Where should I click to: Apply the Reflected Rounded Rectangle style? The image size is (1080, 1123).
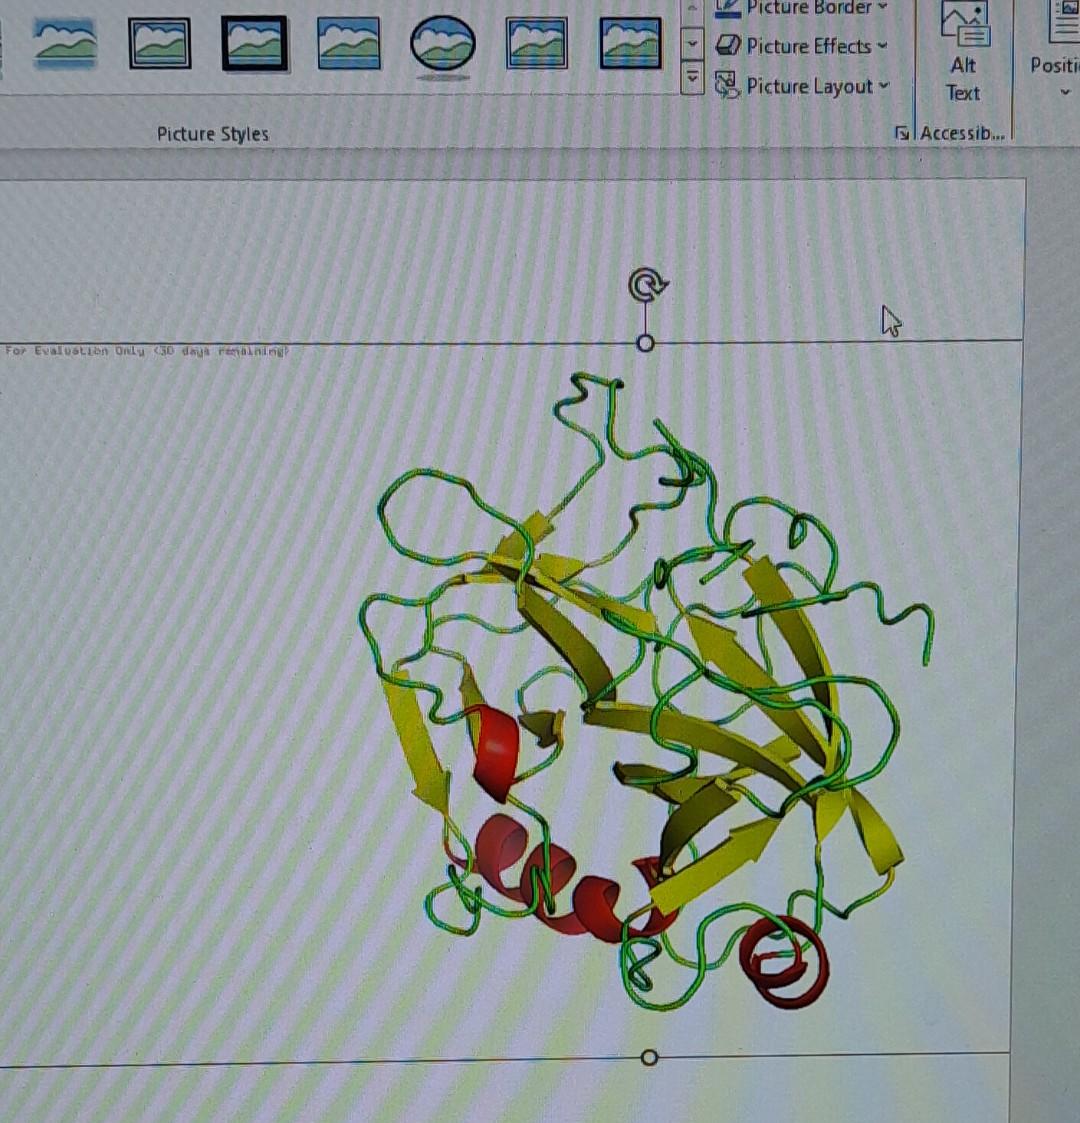click(x=538, y=44)
